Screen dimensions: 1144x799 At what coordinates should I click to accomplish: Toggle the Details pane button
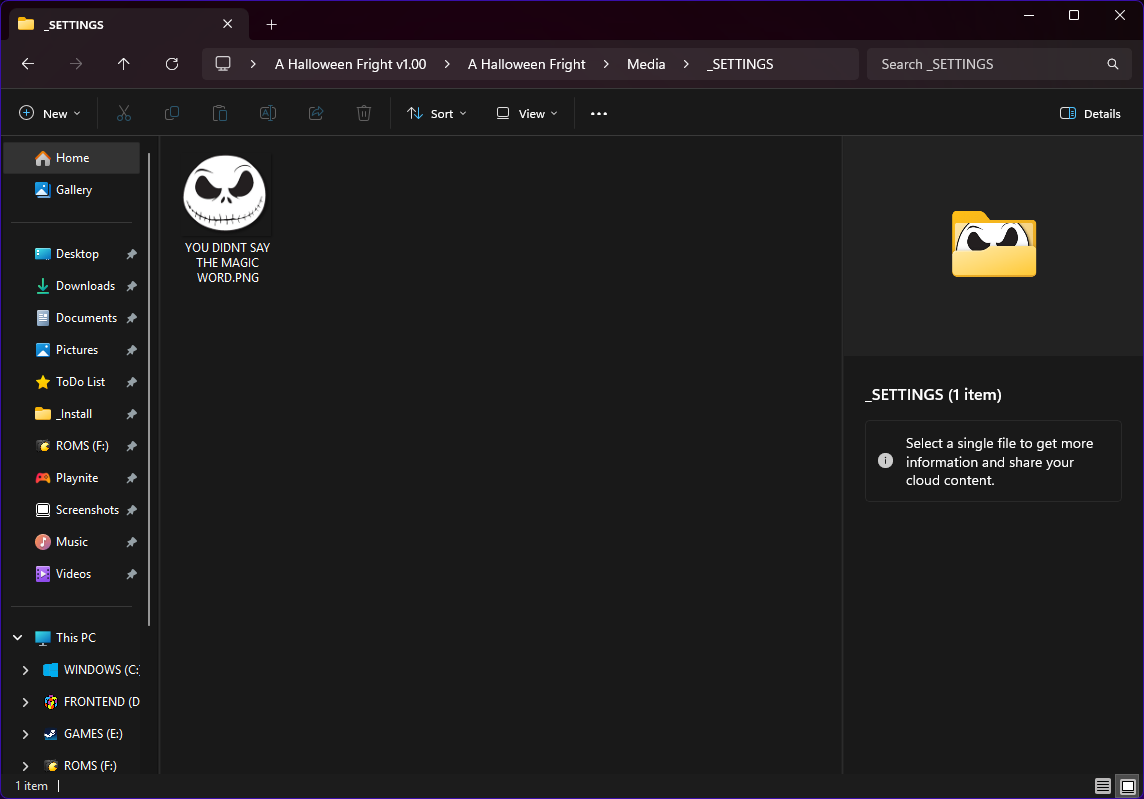pos(1090,114)
